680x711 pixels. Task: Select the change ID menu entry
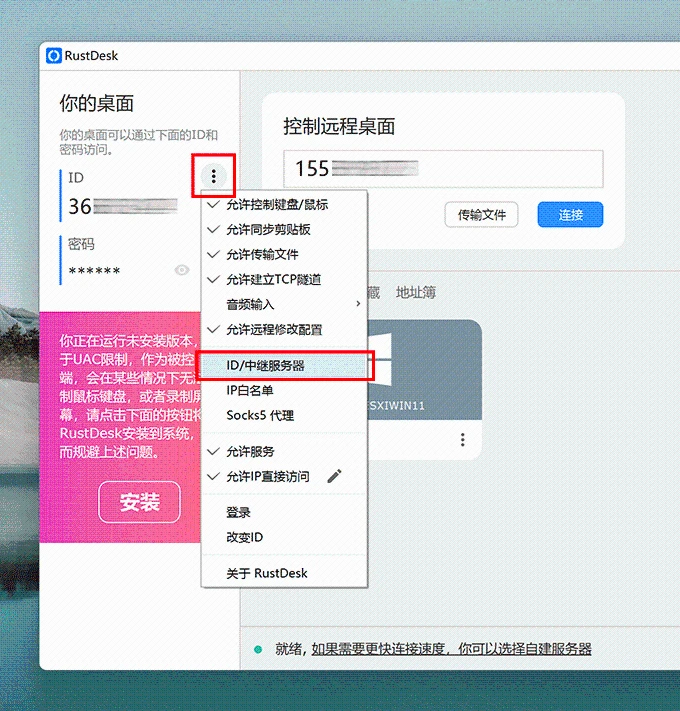click(x=284, y=537)
